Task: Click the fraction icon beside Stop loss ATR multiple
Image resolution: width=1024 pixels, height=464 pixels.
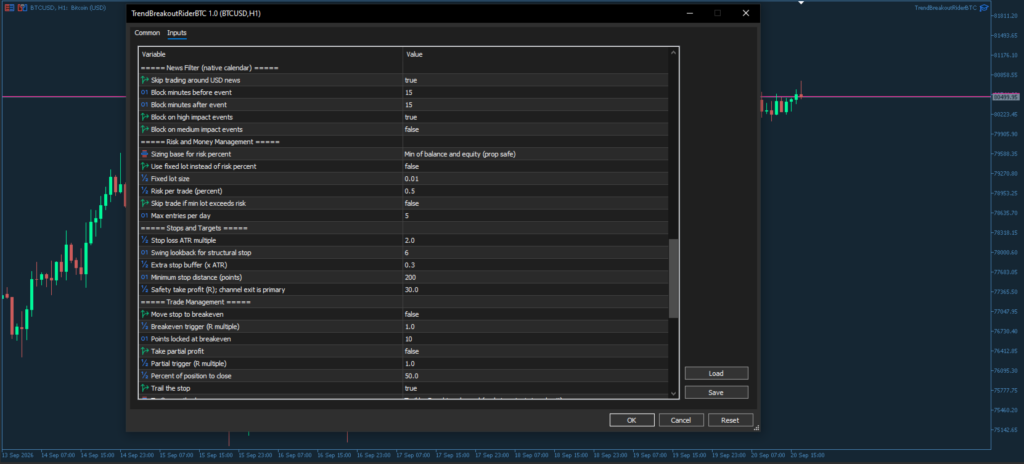Action: (145, 240)
